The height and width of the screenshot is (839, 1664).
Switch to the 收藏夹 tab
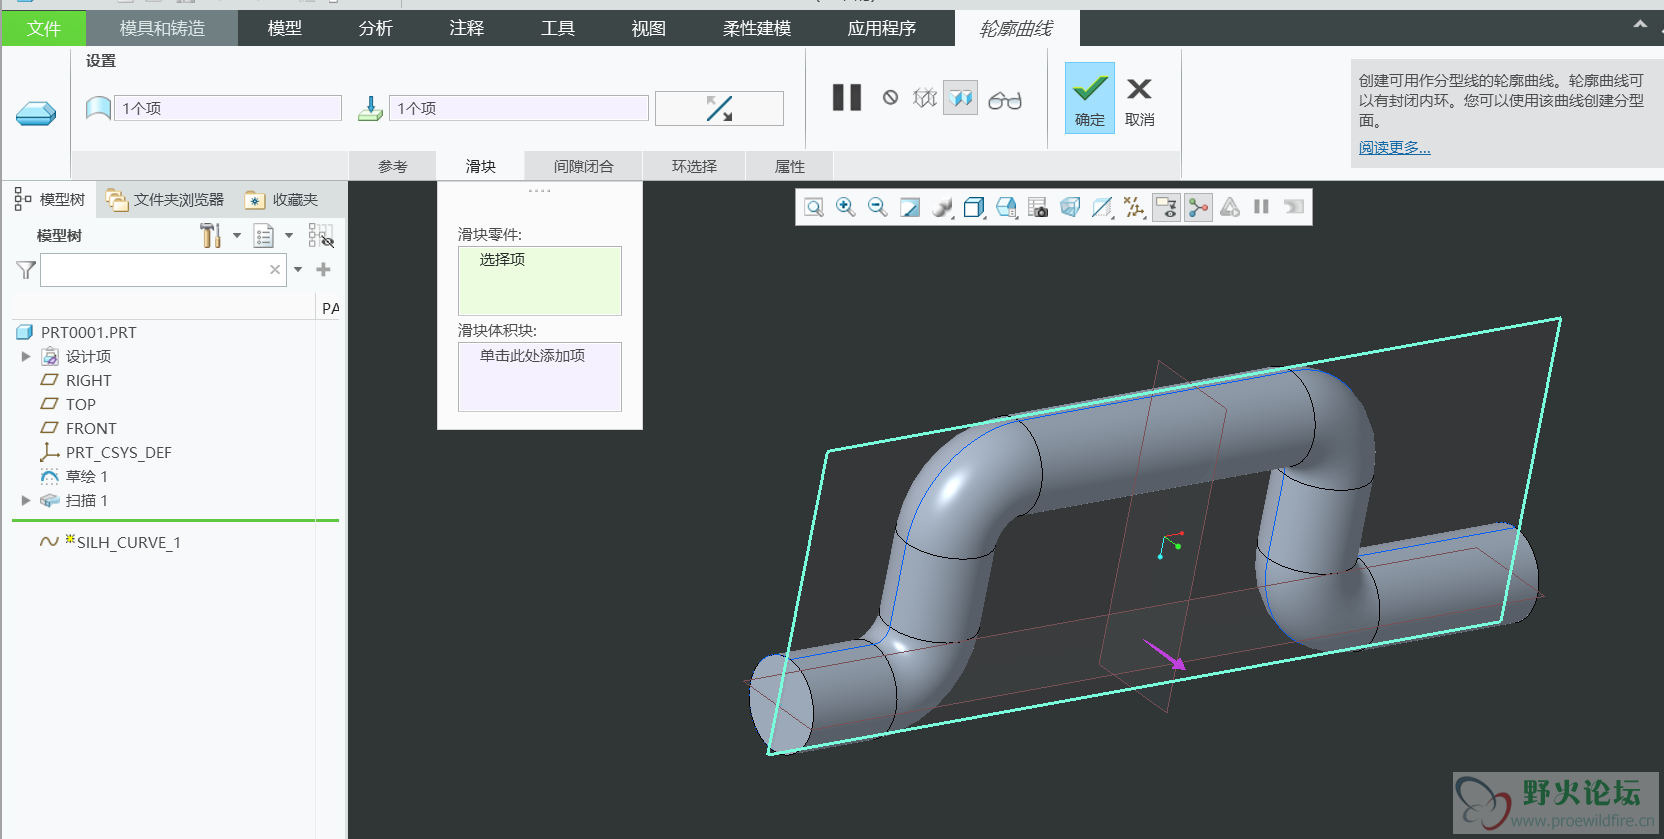coord(282,200)
